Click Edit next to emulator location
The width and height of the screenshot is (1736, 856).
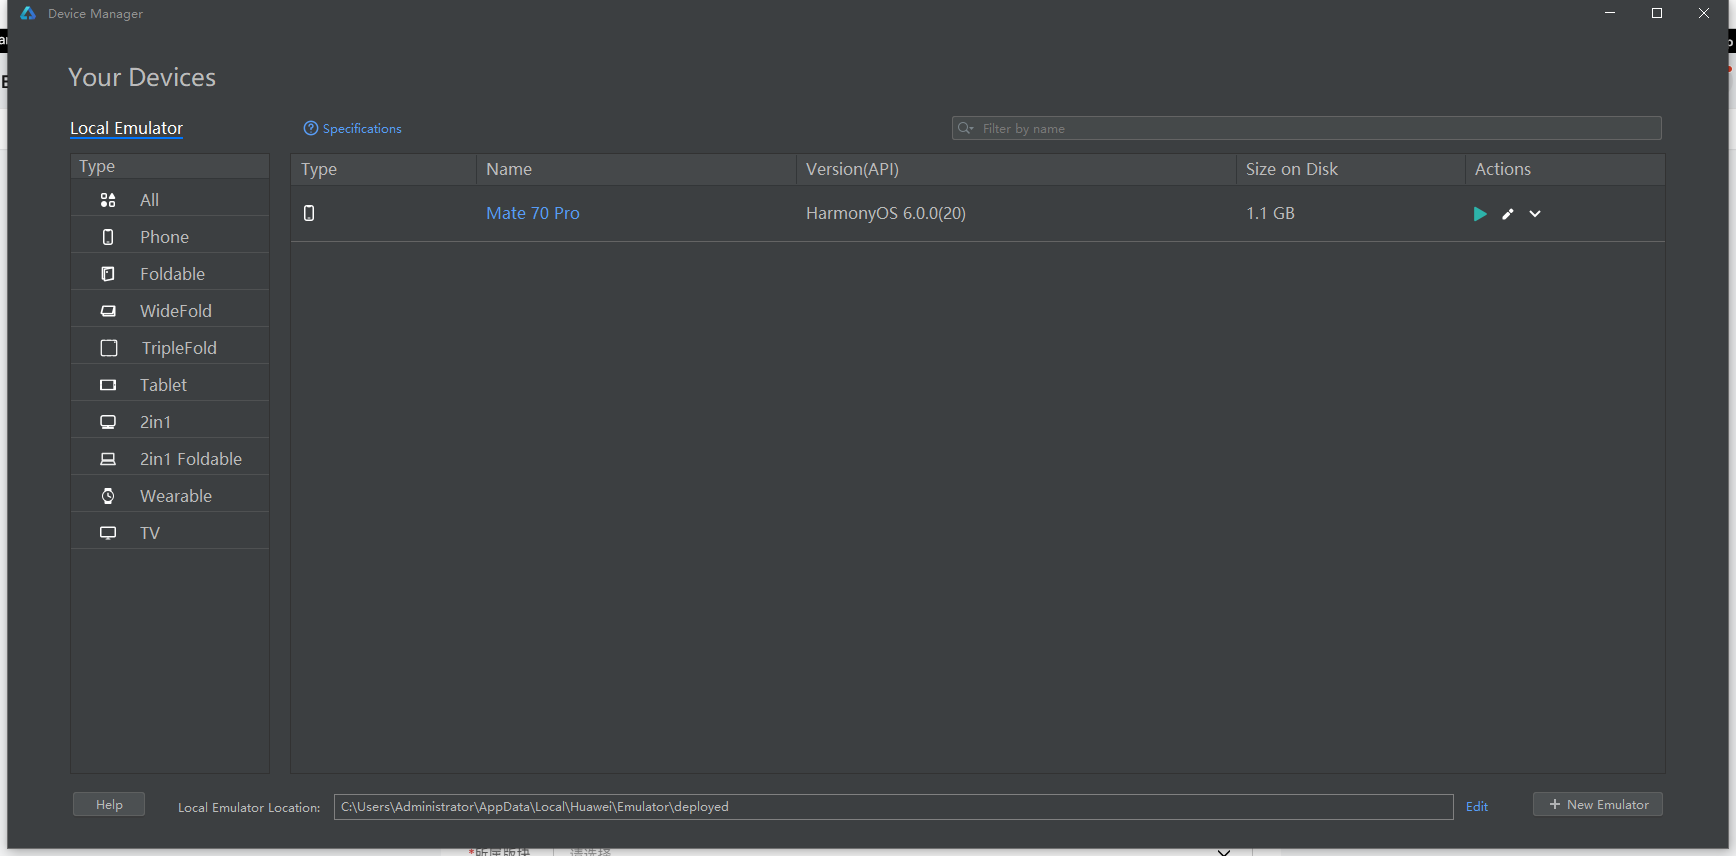click(x=1477, y=807)
